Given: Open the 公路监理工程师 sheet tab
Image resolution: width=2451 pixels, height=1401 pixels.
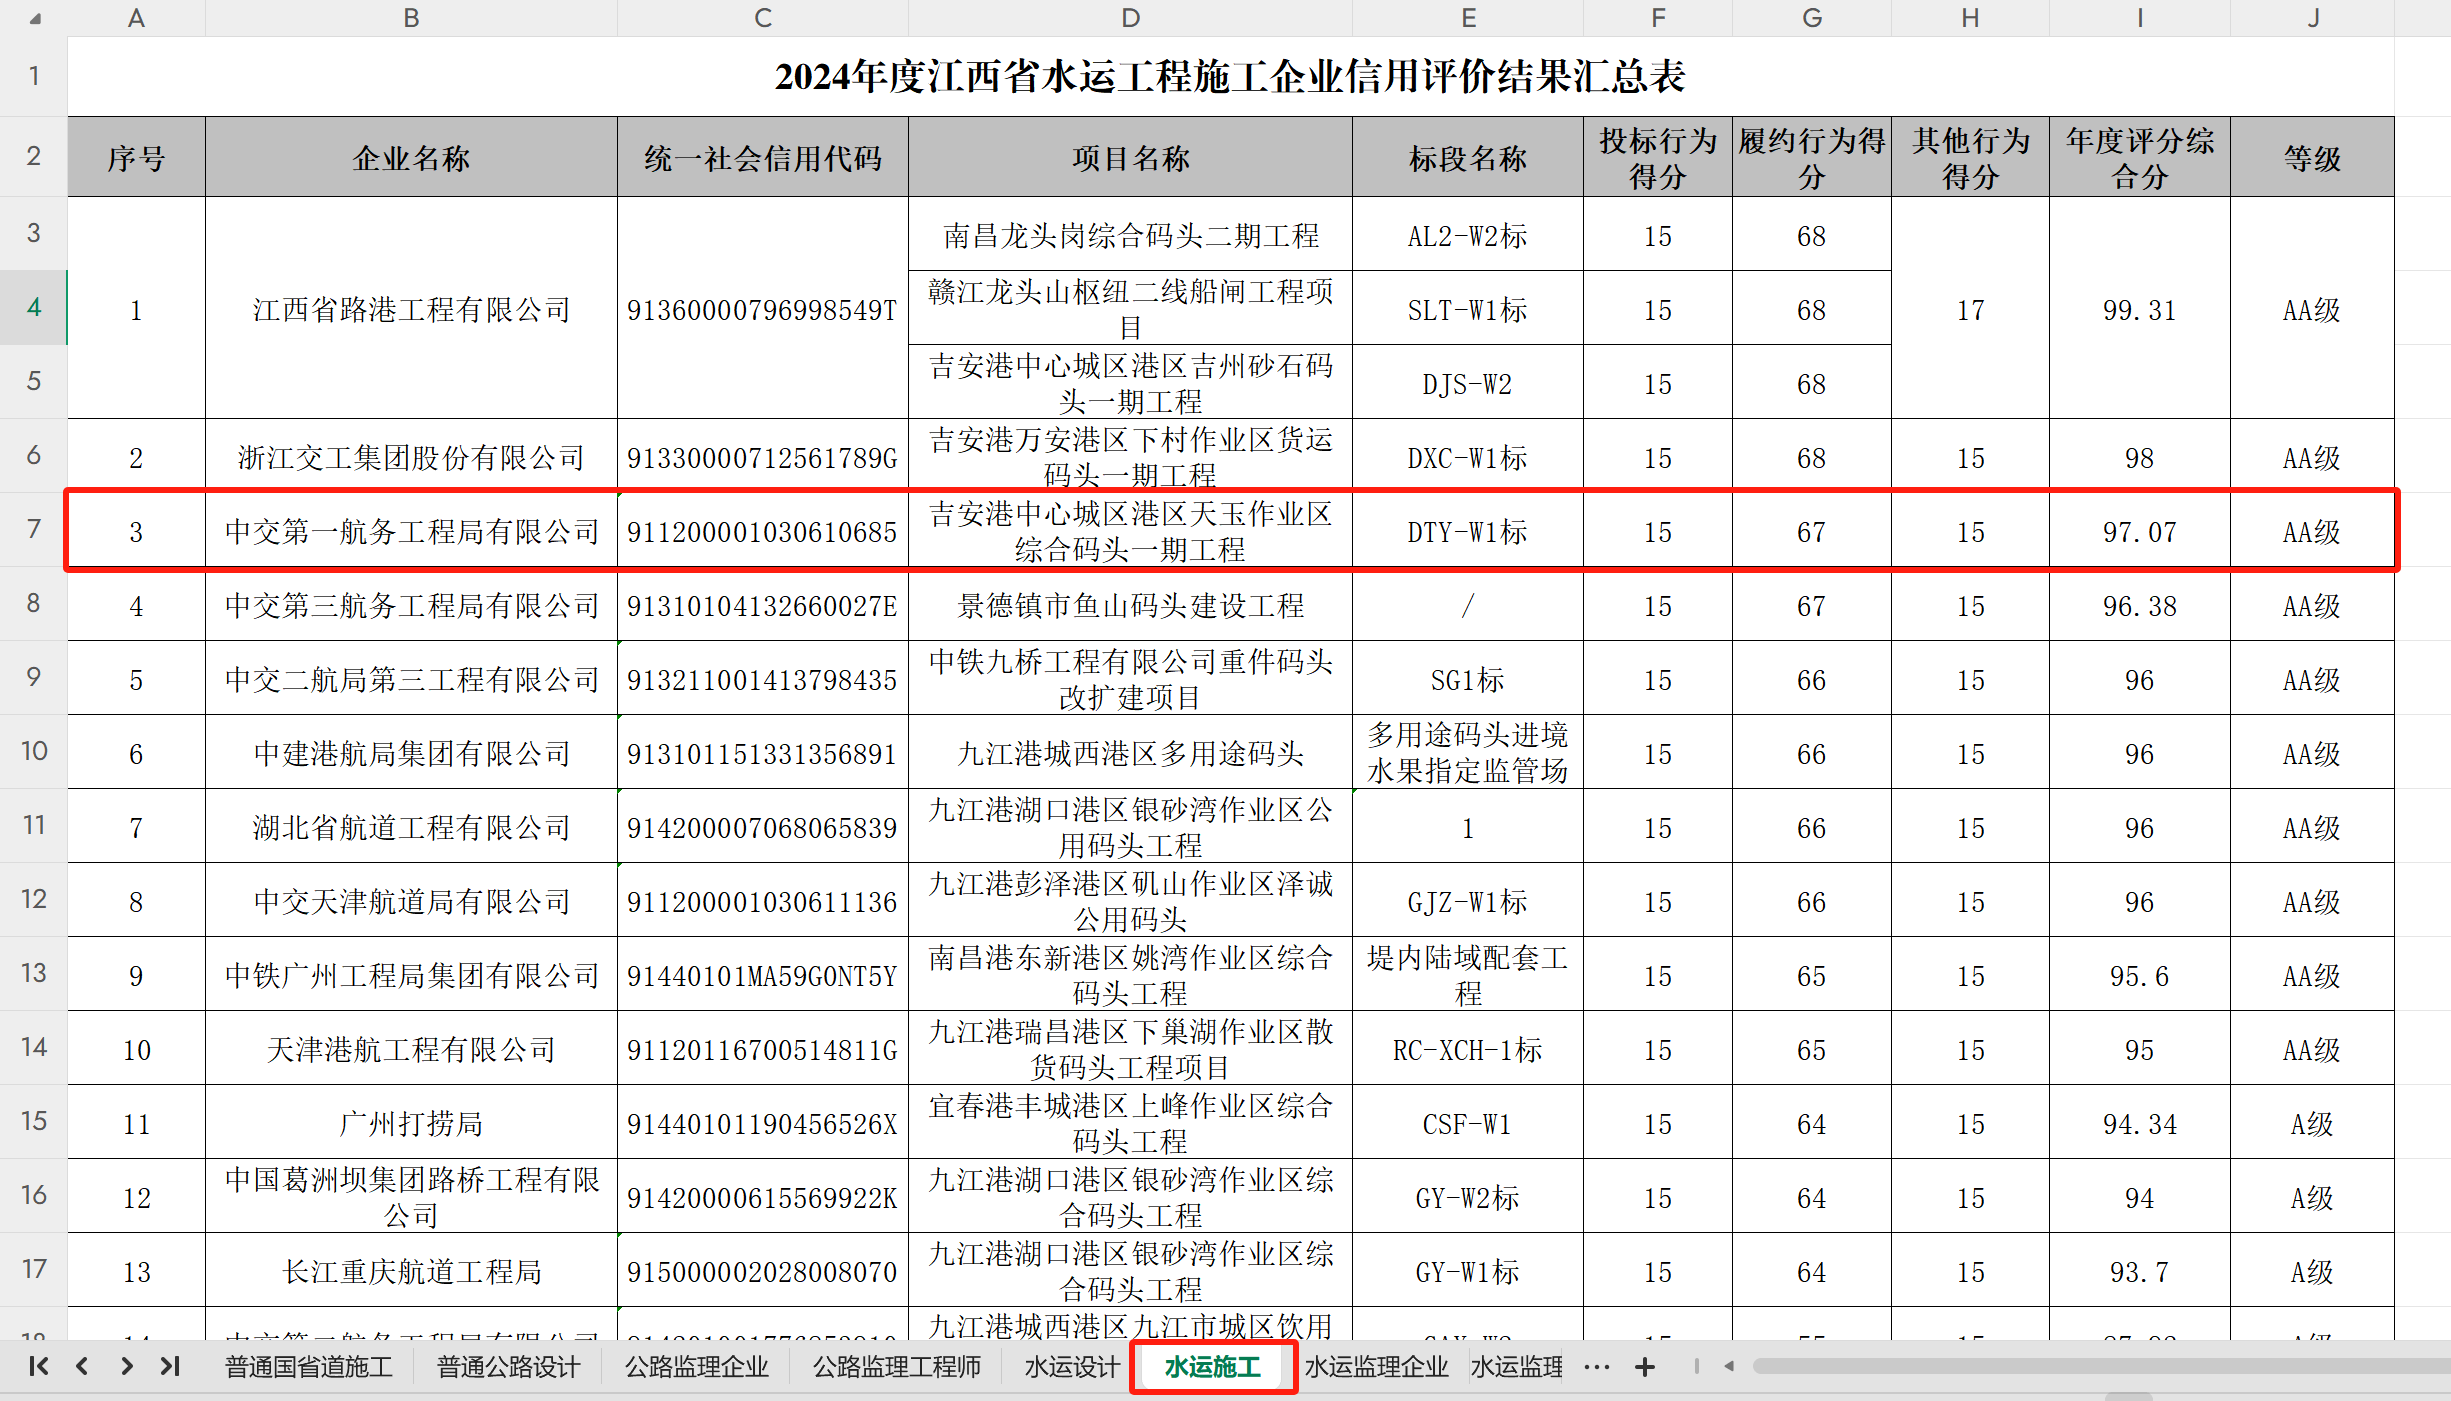Looking at the screenshot, I should click(x=896, y=1367).
